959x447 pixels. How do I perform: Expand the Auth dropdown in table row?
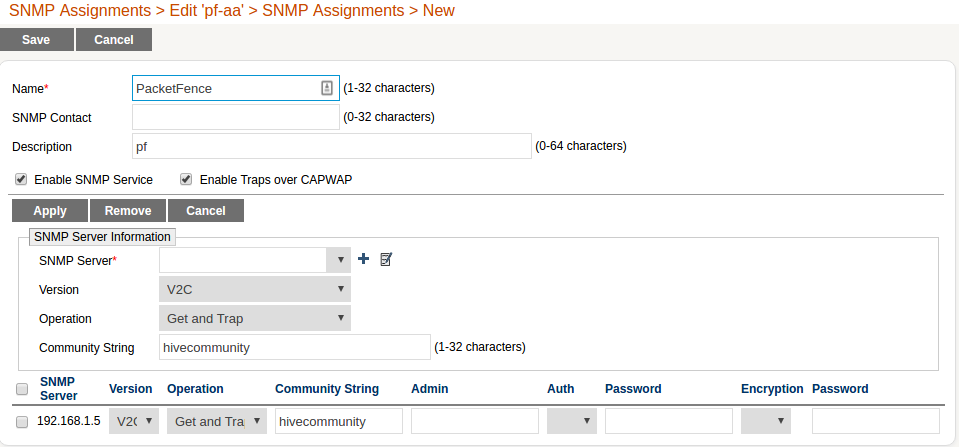tap(571, 421)
